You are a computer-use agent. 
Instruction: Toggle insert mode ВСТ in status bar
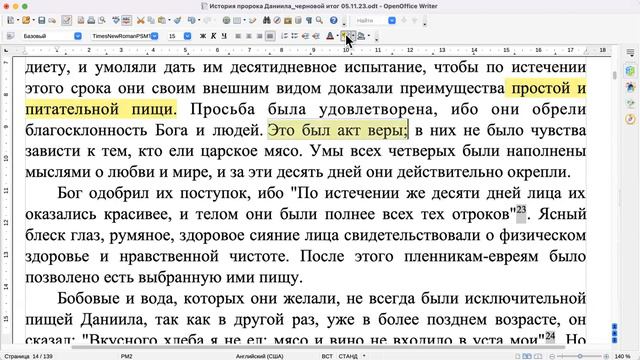click(327, 356)
